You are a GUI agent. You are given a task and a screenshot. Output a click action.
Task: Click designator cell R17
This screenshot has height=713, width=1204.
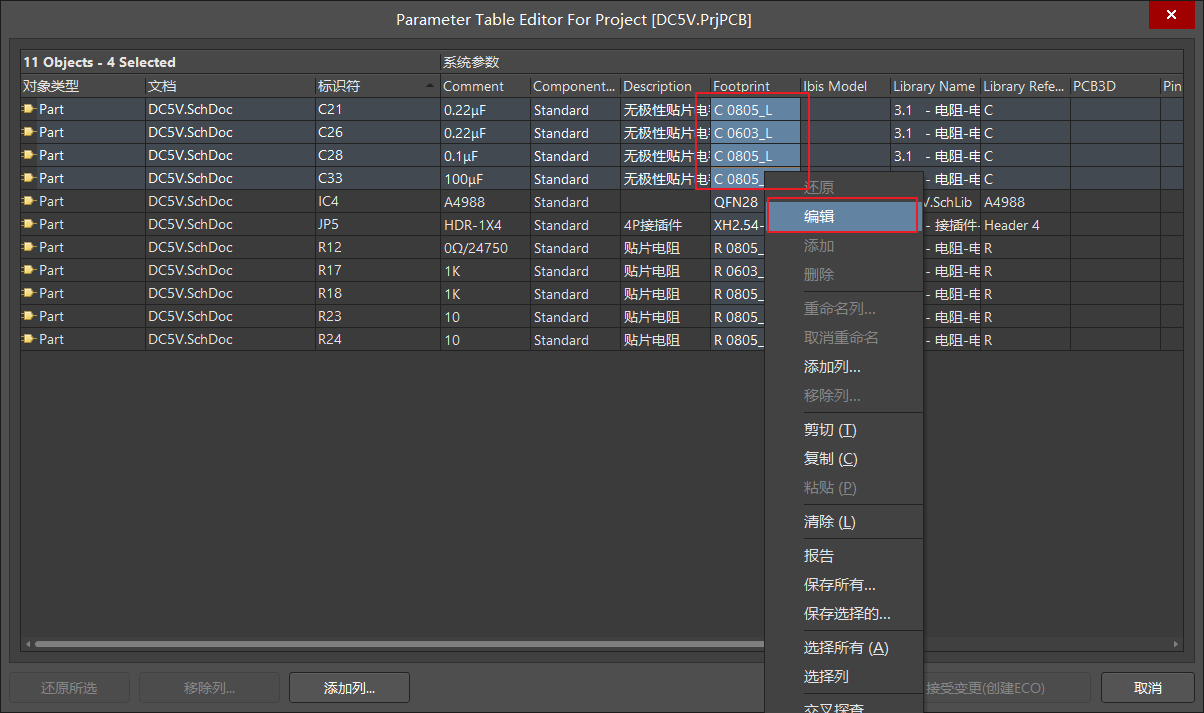click(x=377, y=270)
